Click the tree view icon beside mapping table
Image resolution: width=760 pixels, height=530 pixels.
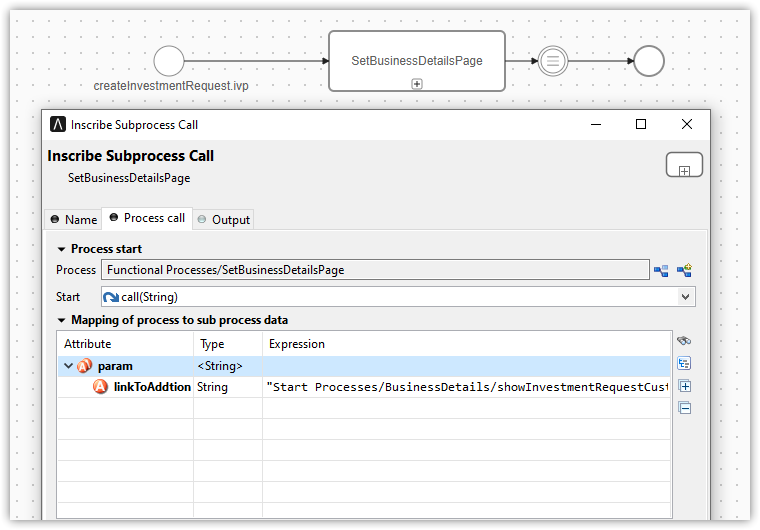click(685, 363)
